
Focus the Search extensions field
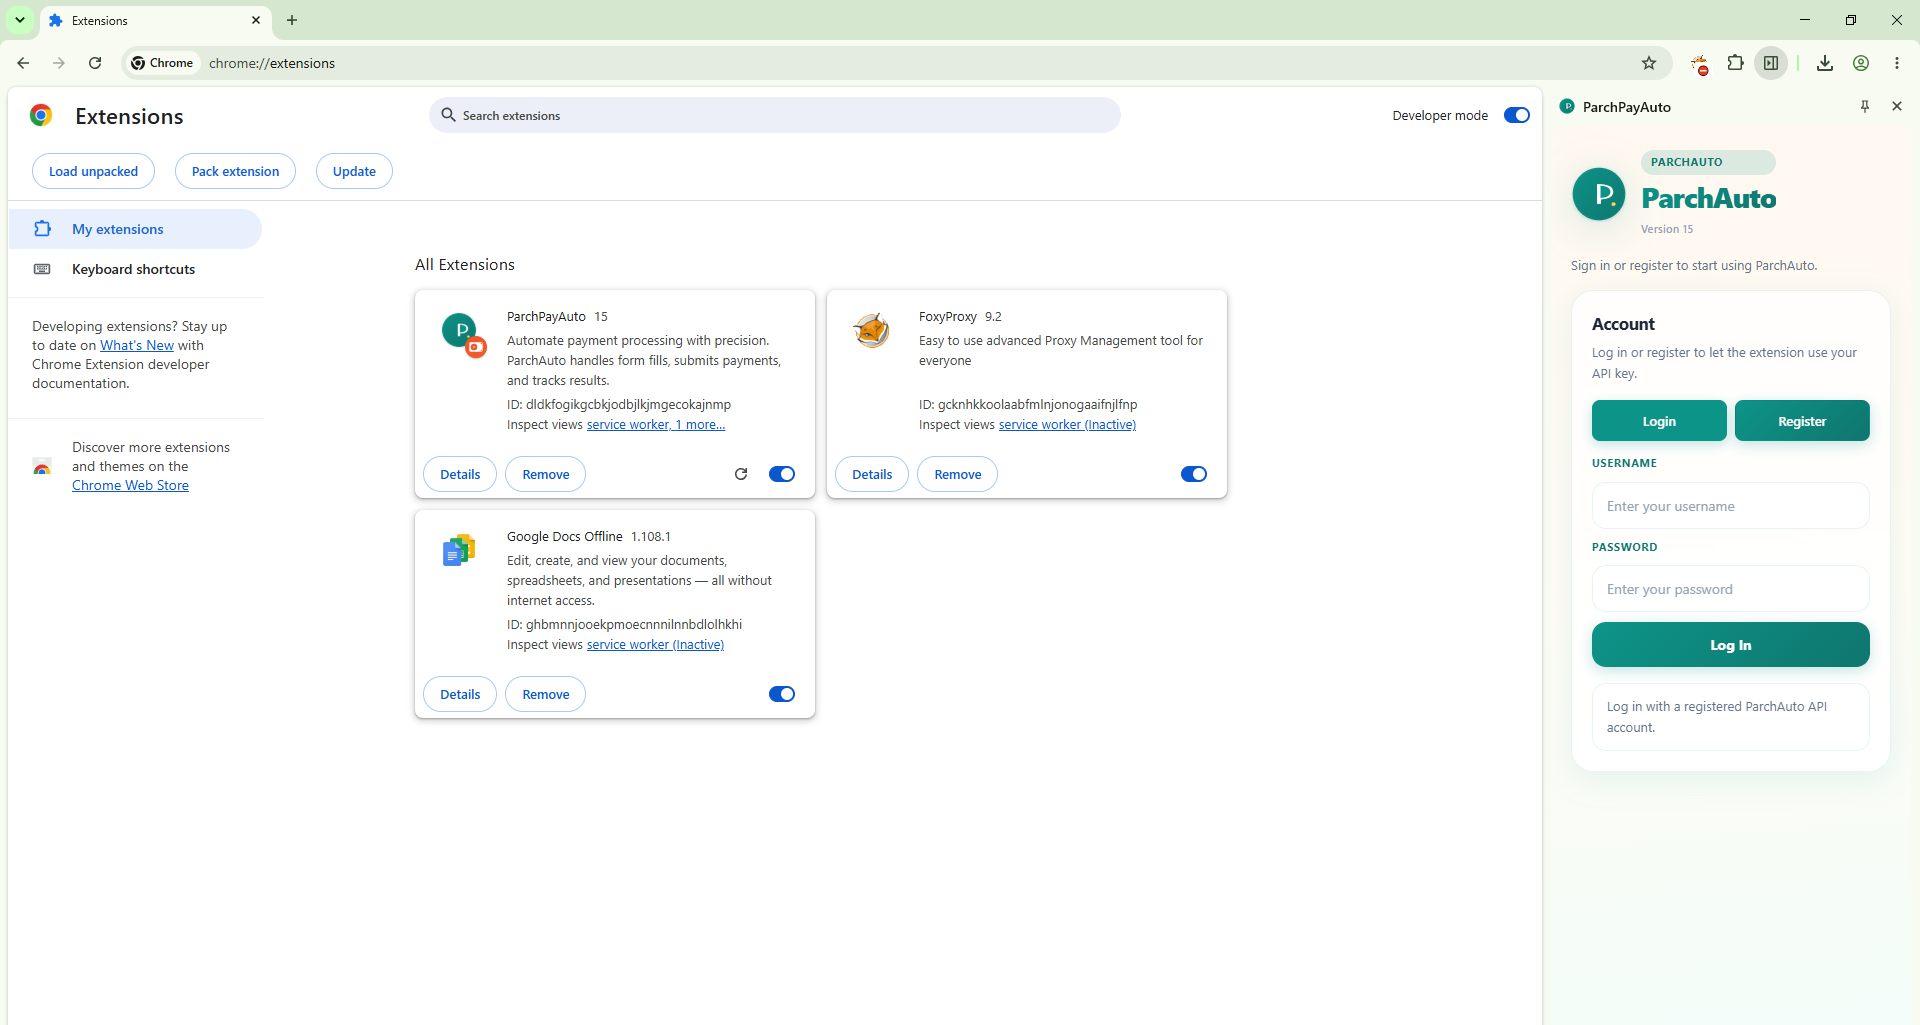pos(775,115)
